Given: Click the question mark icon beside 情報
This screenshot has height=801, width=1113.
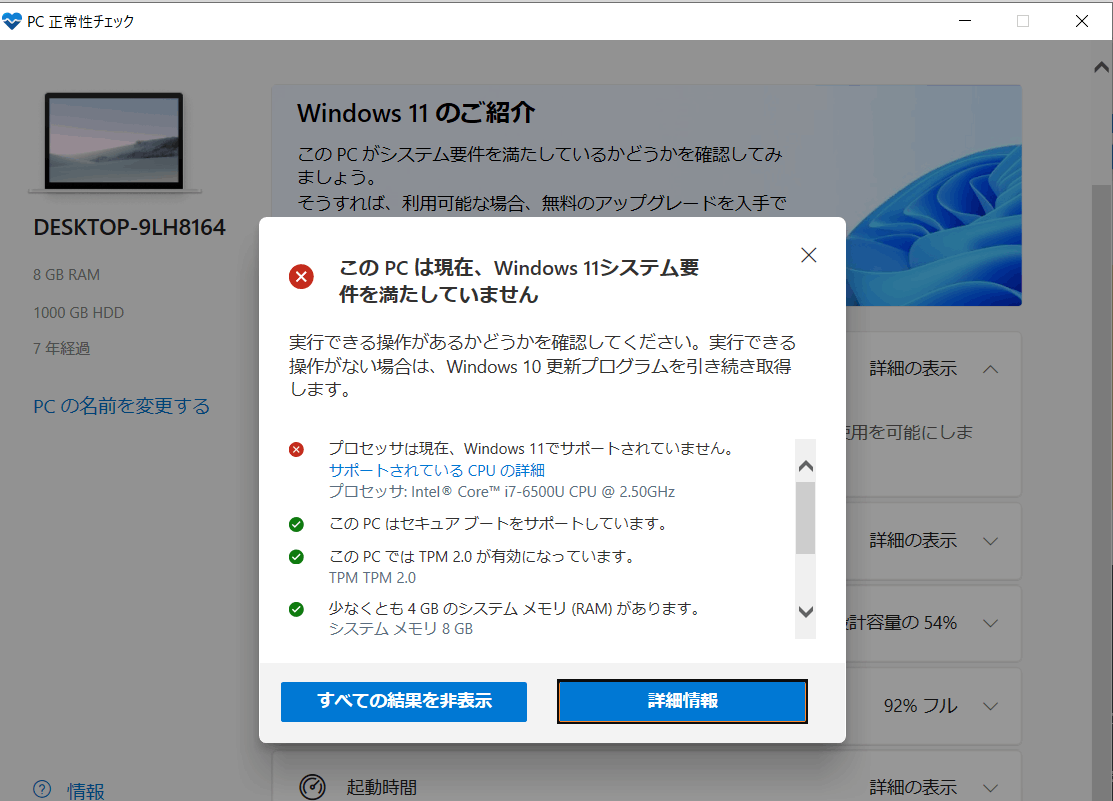Looking at the screenshot, I should [42, 789].
